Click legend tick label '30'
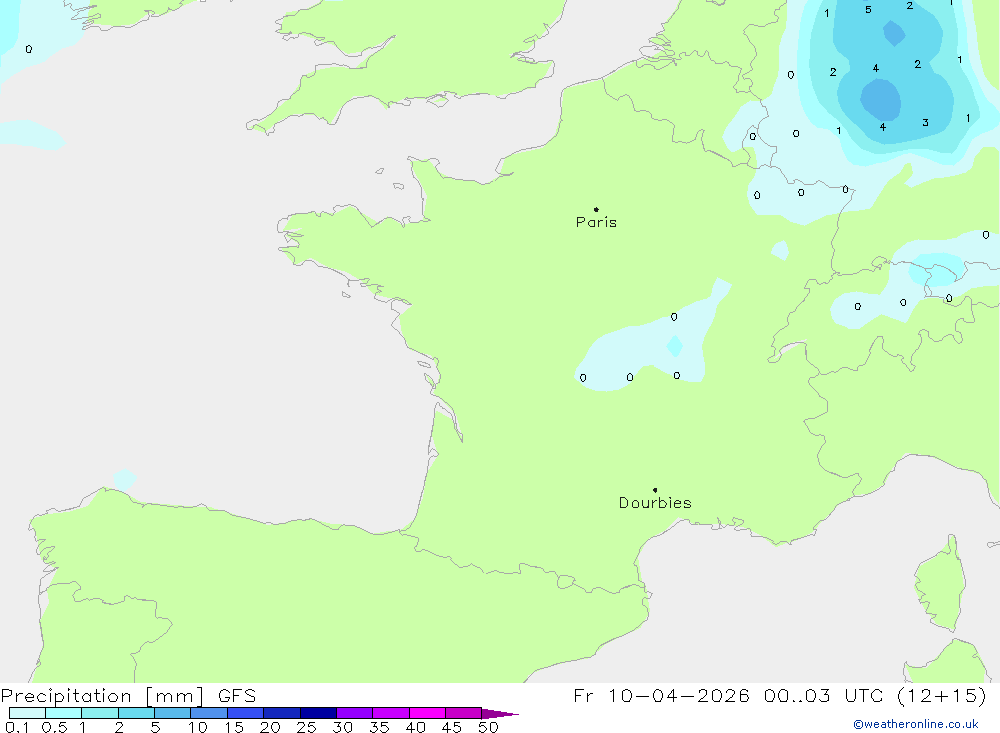Viewport: 1000px width, 733px height. (x=343, y=727)
